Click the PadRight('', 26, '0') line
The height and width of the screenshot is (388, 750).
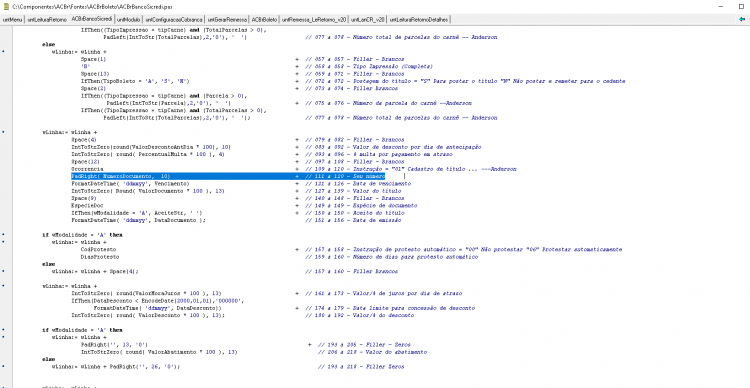[116, 366]
